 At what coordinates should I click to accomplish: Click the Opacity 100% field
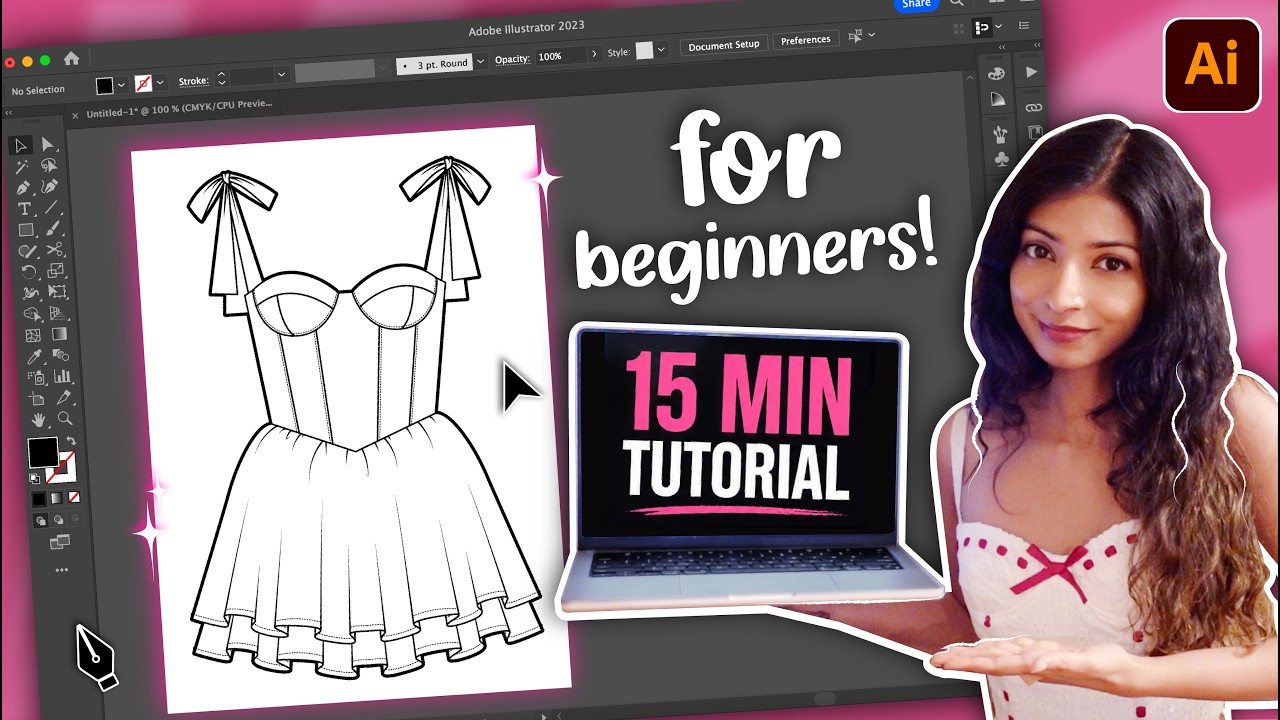(561, 57)
